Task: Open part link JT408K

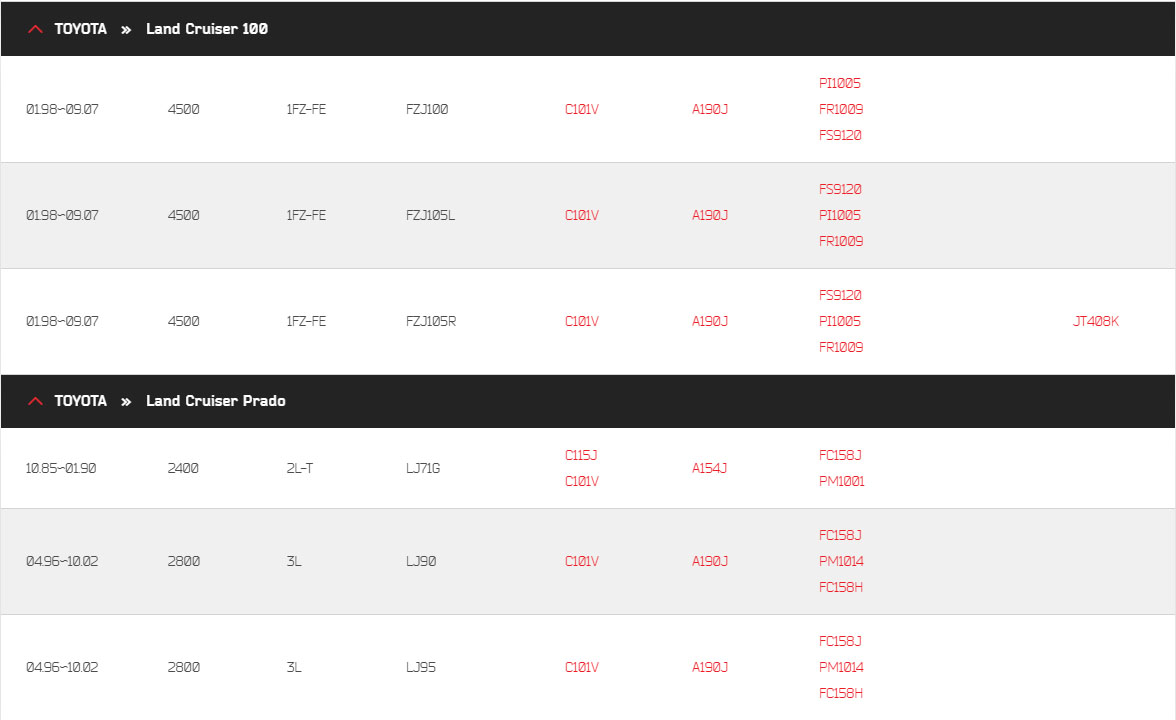Action: 1095,321
